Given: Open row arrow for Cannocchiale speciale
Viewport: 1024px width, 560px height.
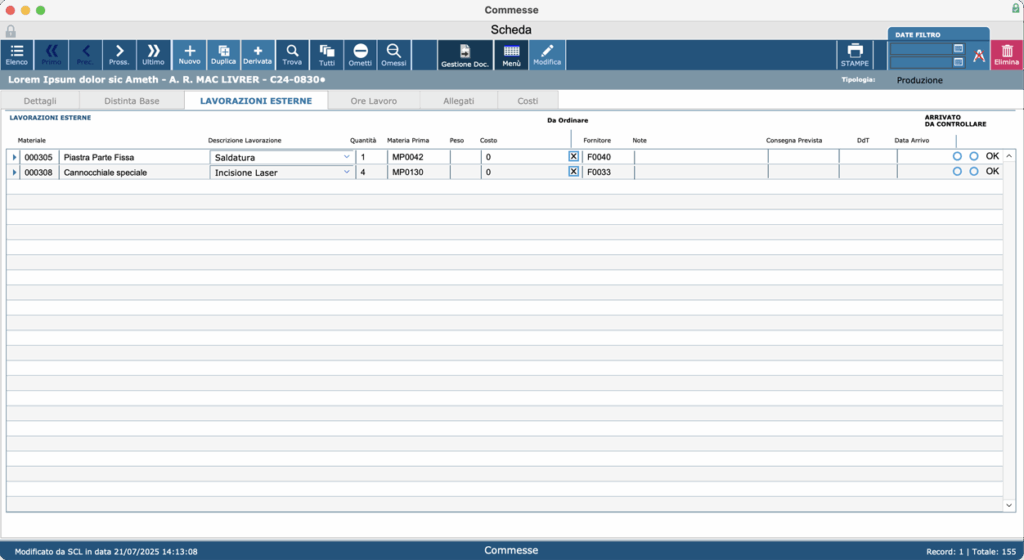Looking at the screenshot, I should click(14, 172).
